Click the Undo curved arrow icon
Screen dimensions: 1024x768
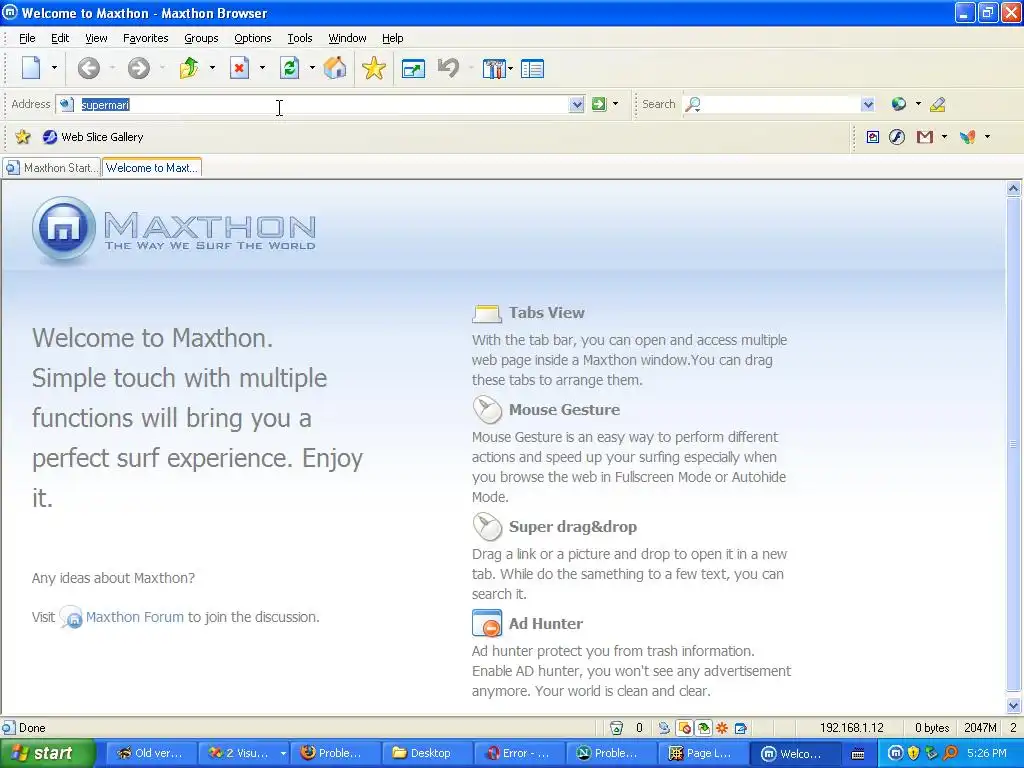[x=448, y=68]
